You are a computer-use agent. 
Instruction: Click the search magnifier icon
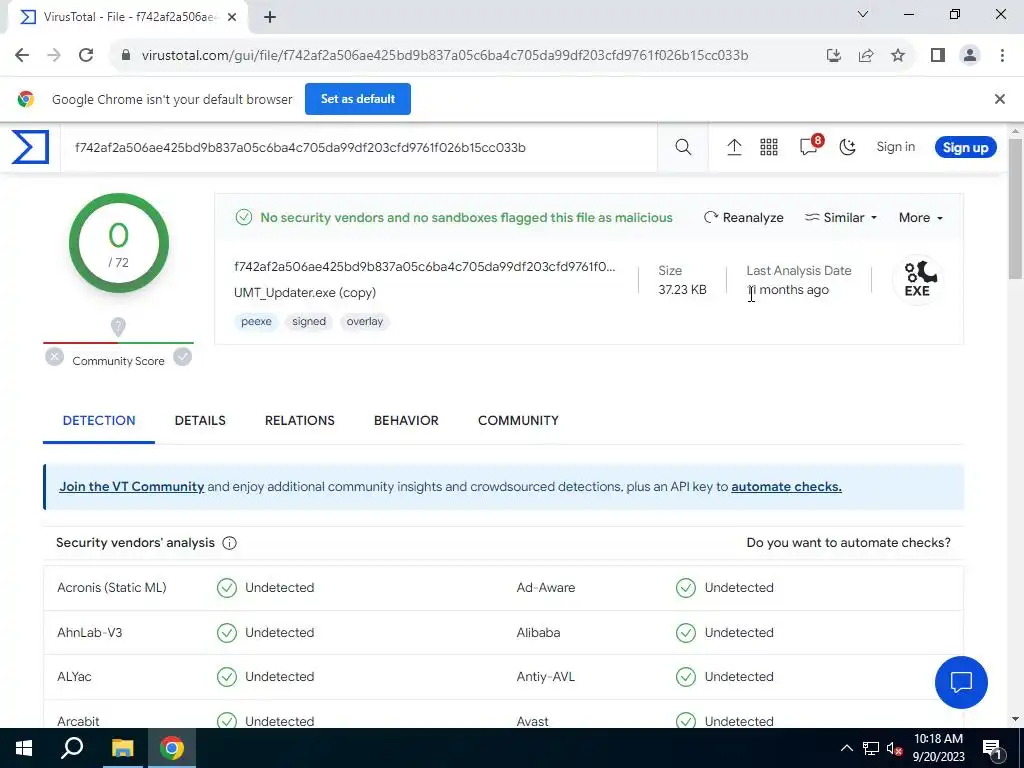tap(683, 147)
